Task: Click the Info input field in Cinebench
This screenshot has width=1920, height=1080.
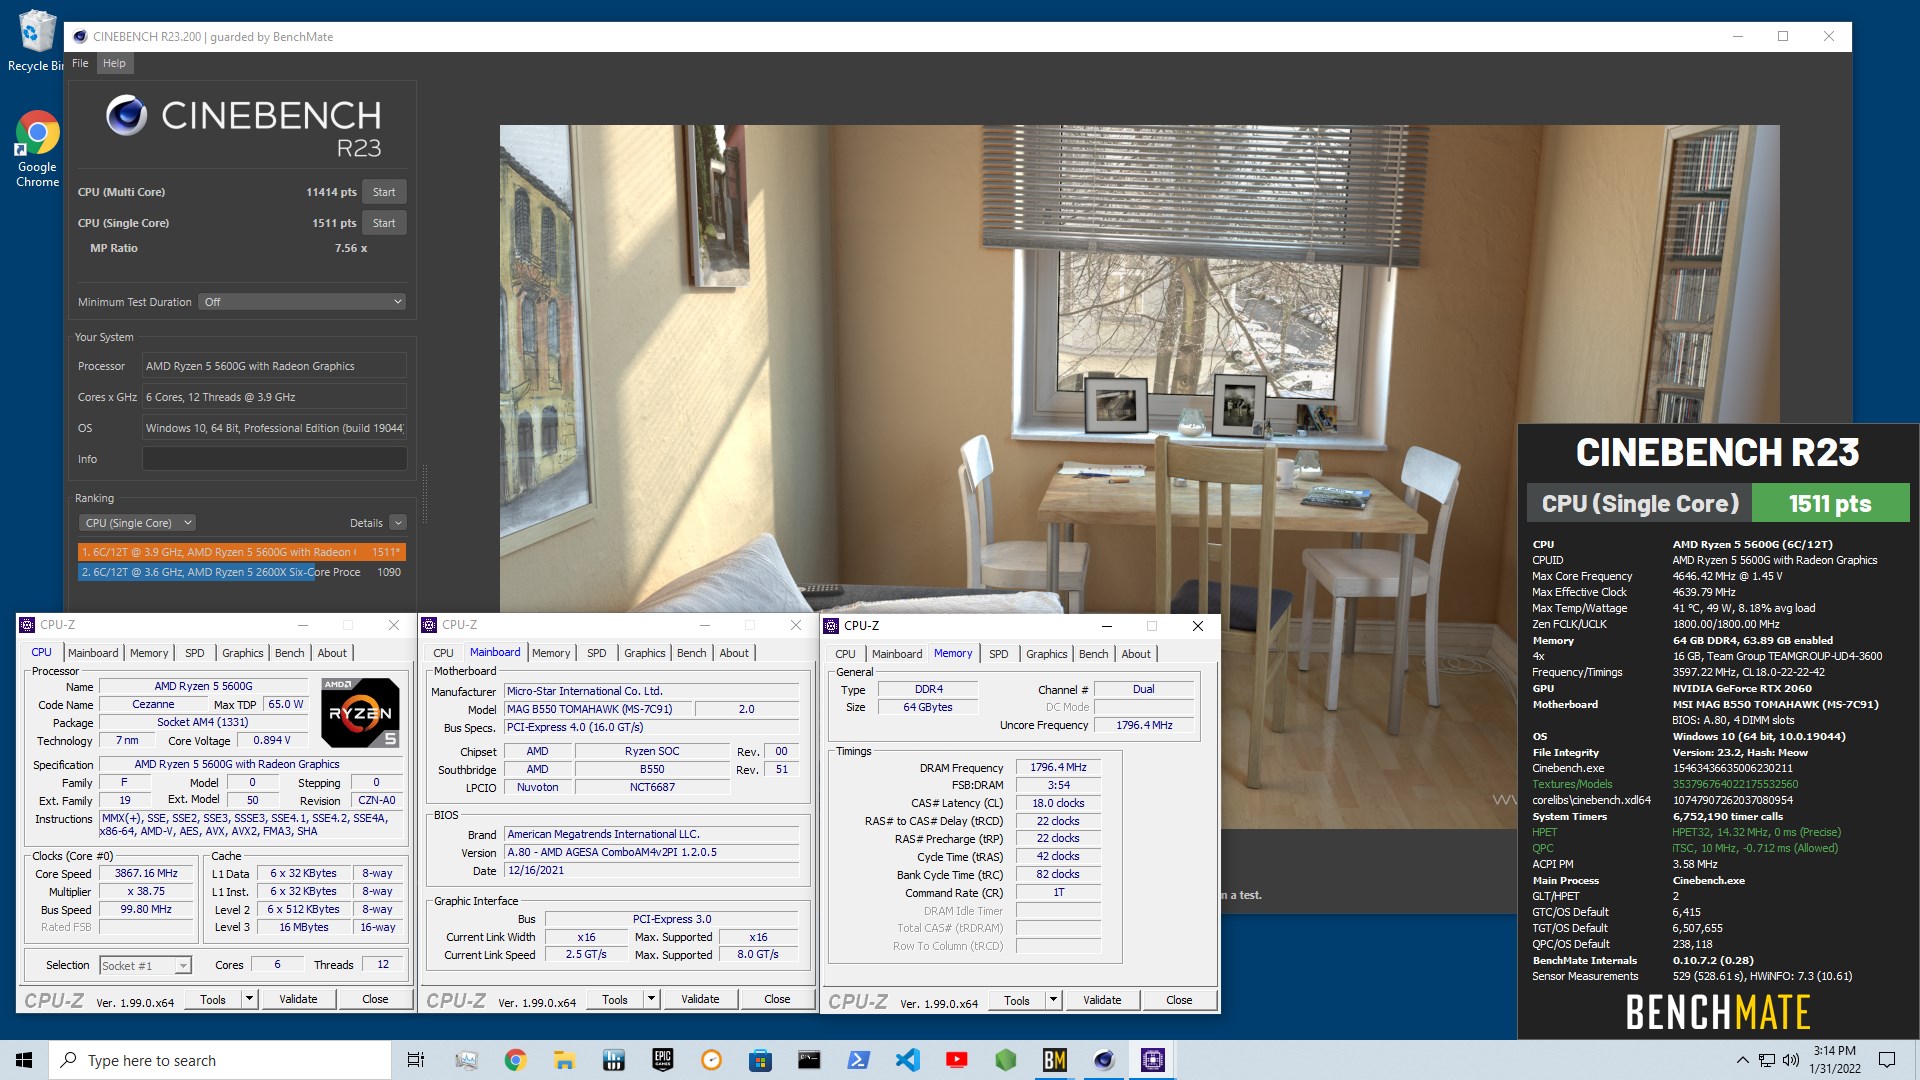Action: [274, 459]
